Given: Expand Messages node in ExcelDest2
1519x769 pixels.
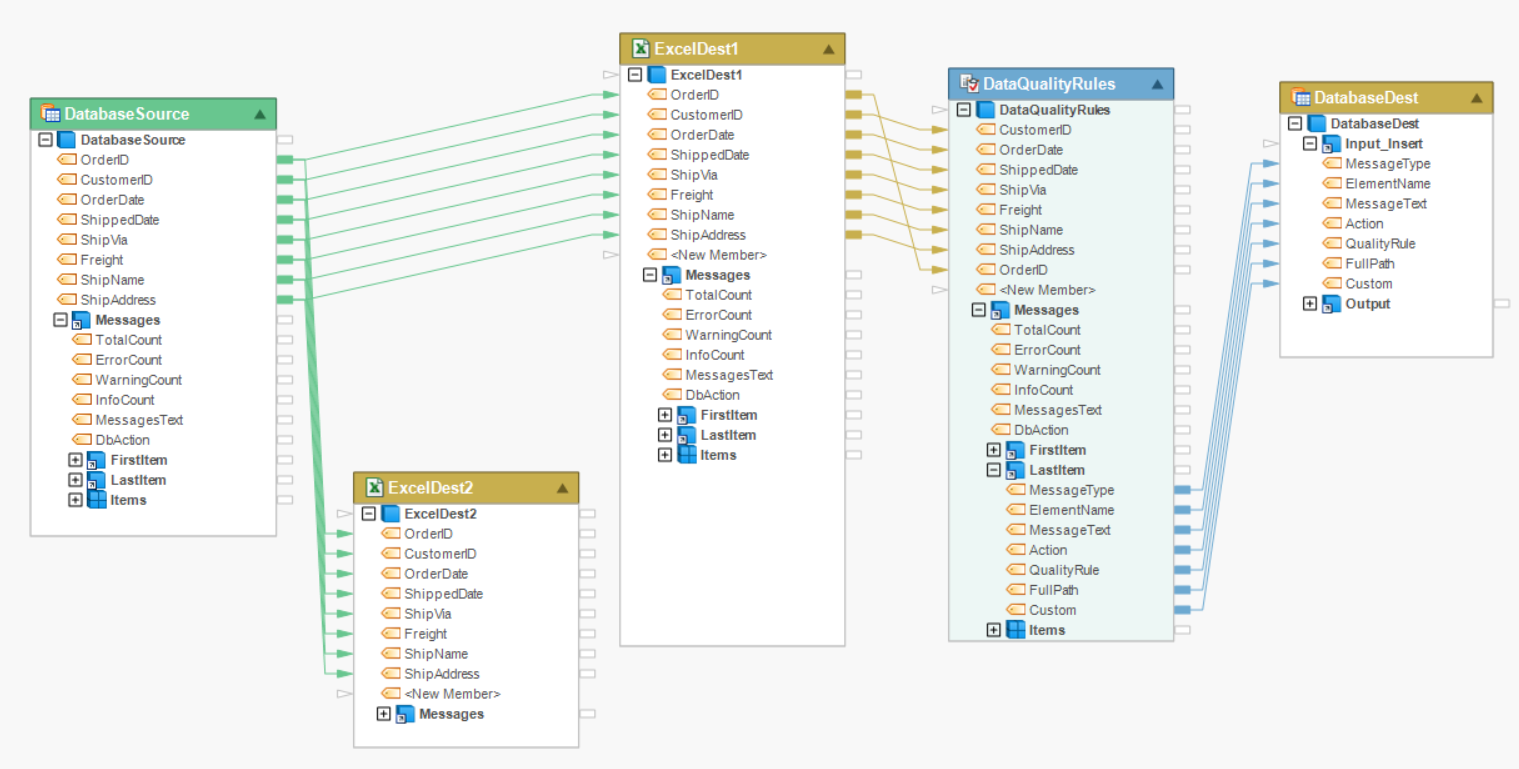Looking at the screenshot, I should pyautogui.click(x=383, y=714).
